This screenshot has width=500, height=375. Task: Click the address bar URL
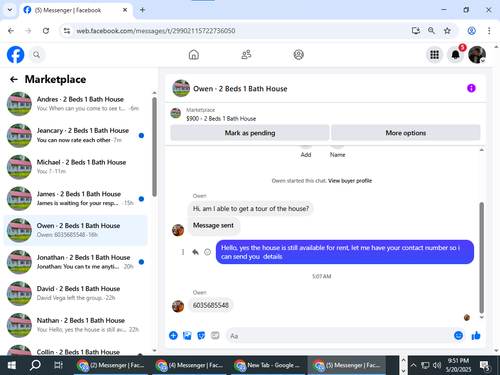coord(156,31)
